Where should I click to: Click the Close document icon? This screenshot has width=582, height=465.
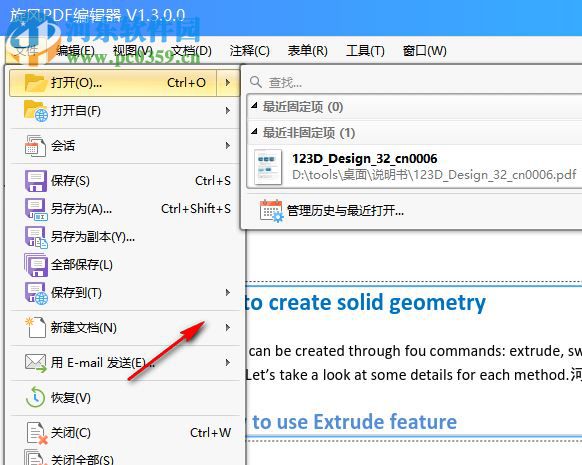[36, 433]
